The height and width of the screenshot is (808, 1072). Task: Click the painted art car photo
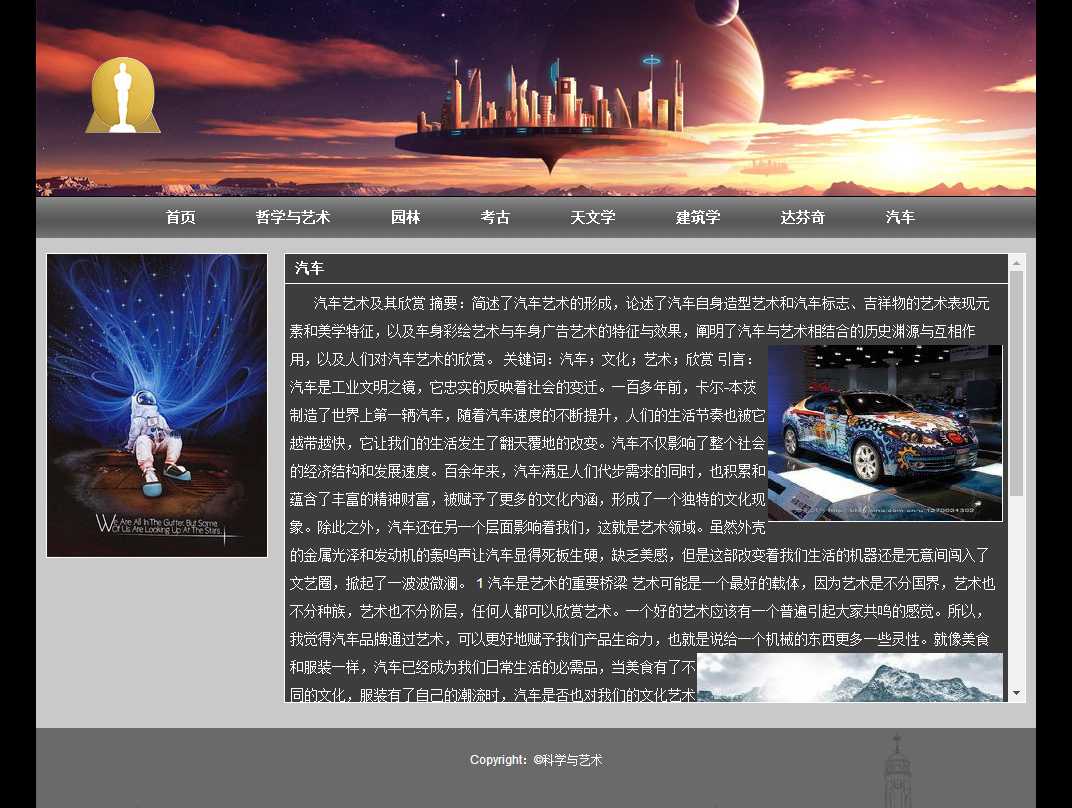(884, 432)
